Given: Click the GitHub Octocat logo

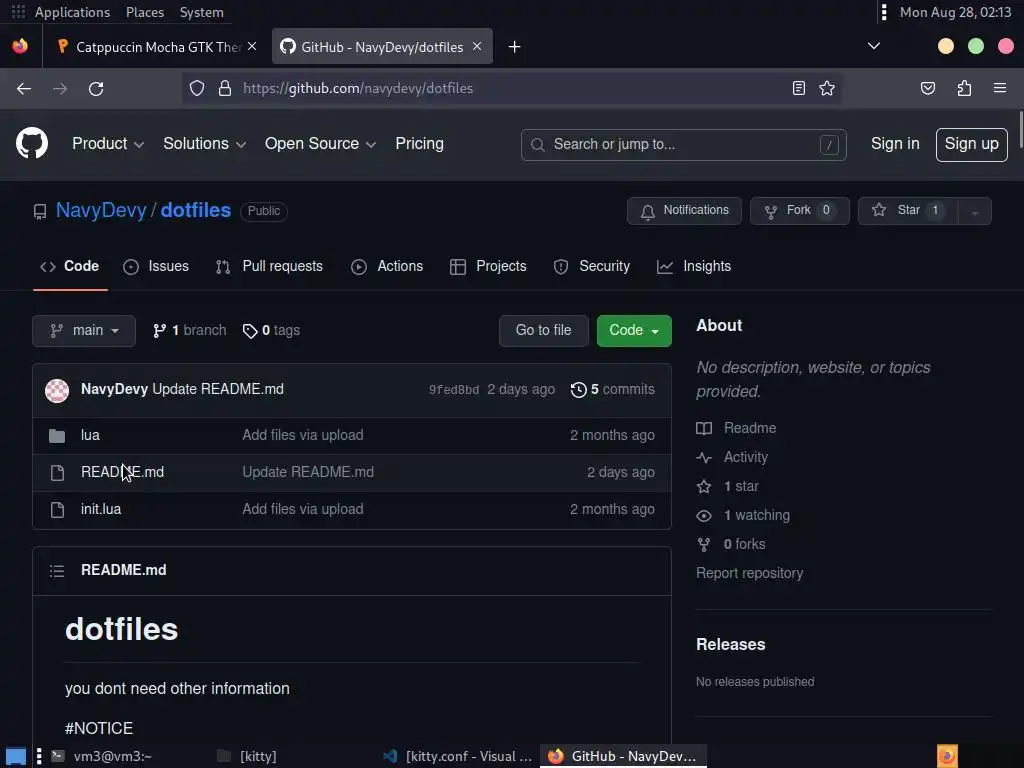Looking at the screenshot, I should tap(31, 143).
